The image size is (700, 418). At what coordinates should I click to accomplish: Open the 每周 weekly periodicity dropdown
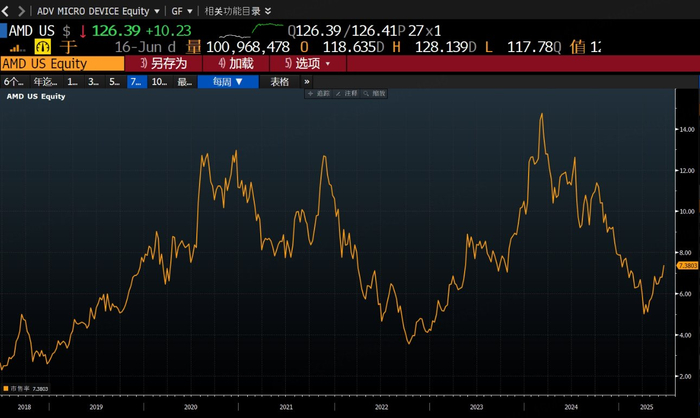(x=228, y=82)
